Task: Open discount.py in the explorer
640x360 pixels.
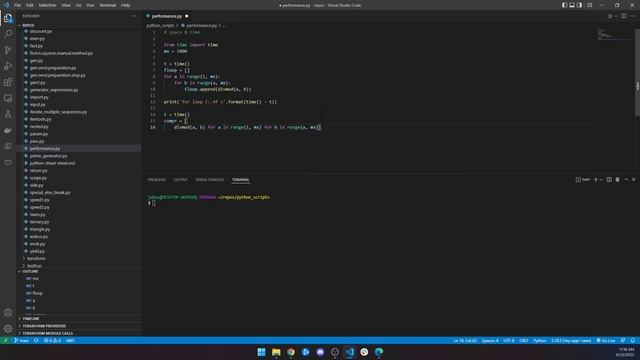Action: [x=40, y=31]
